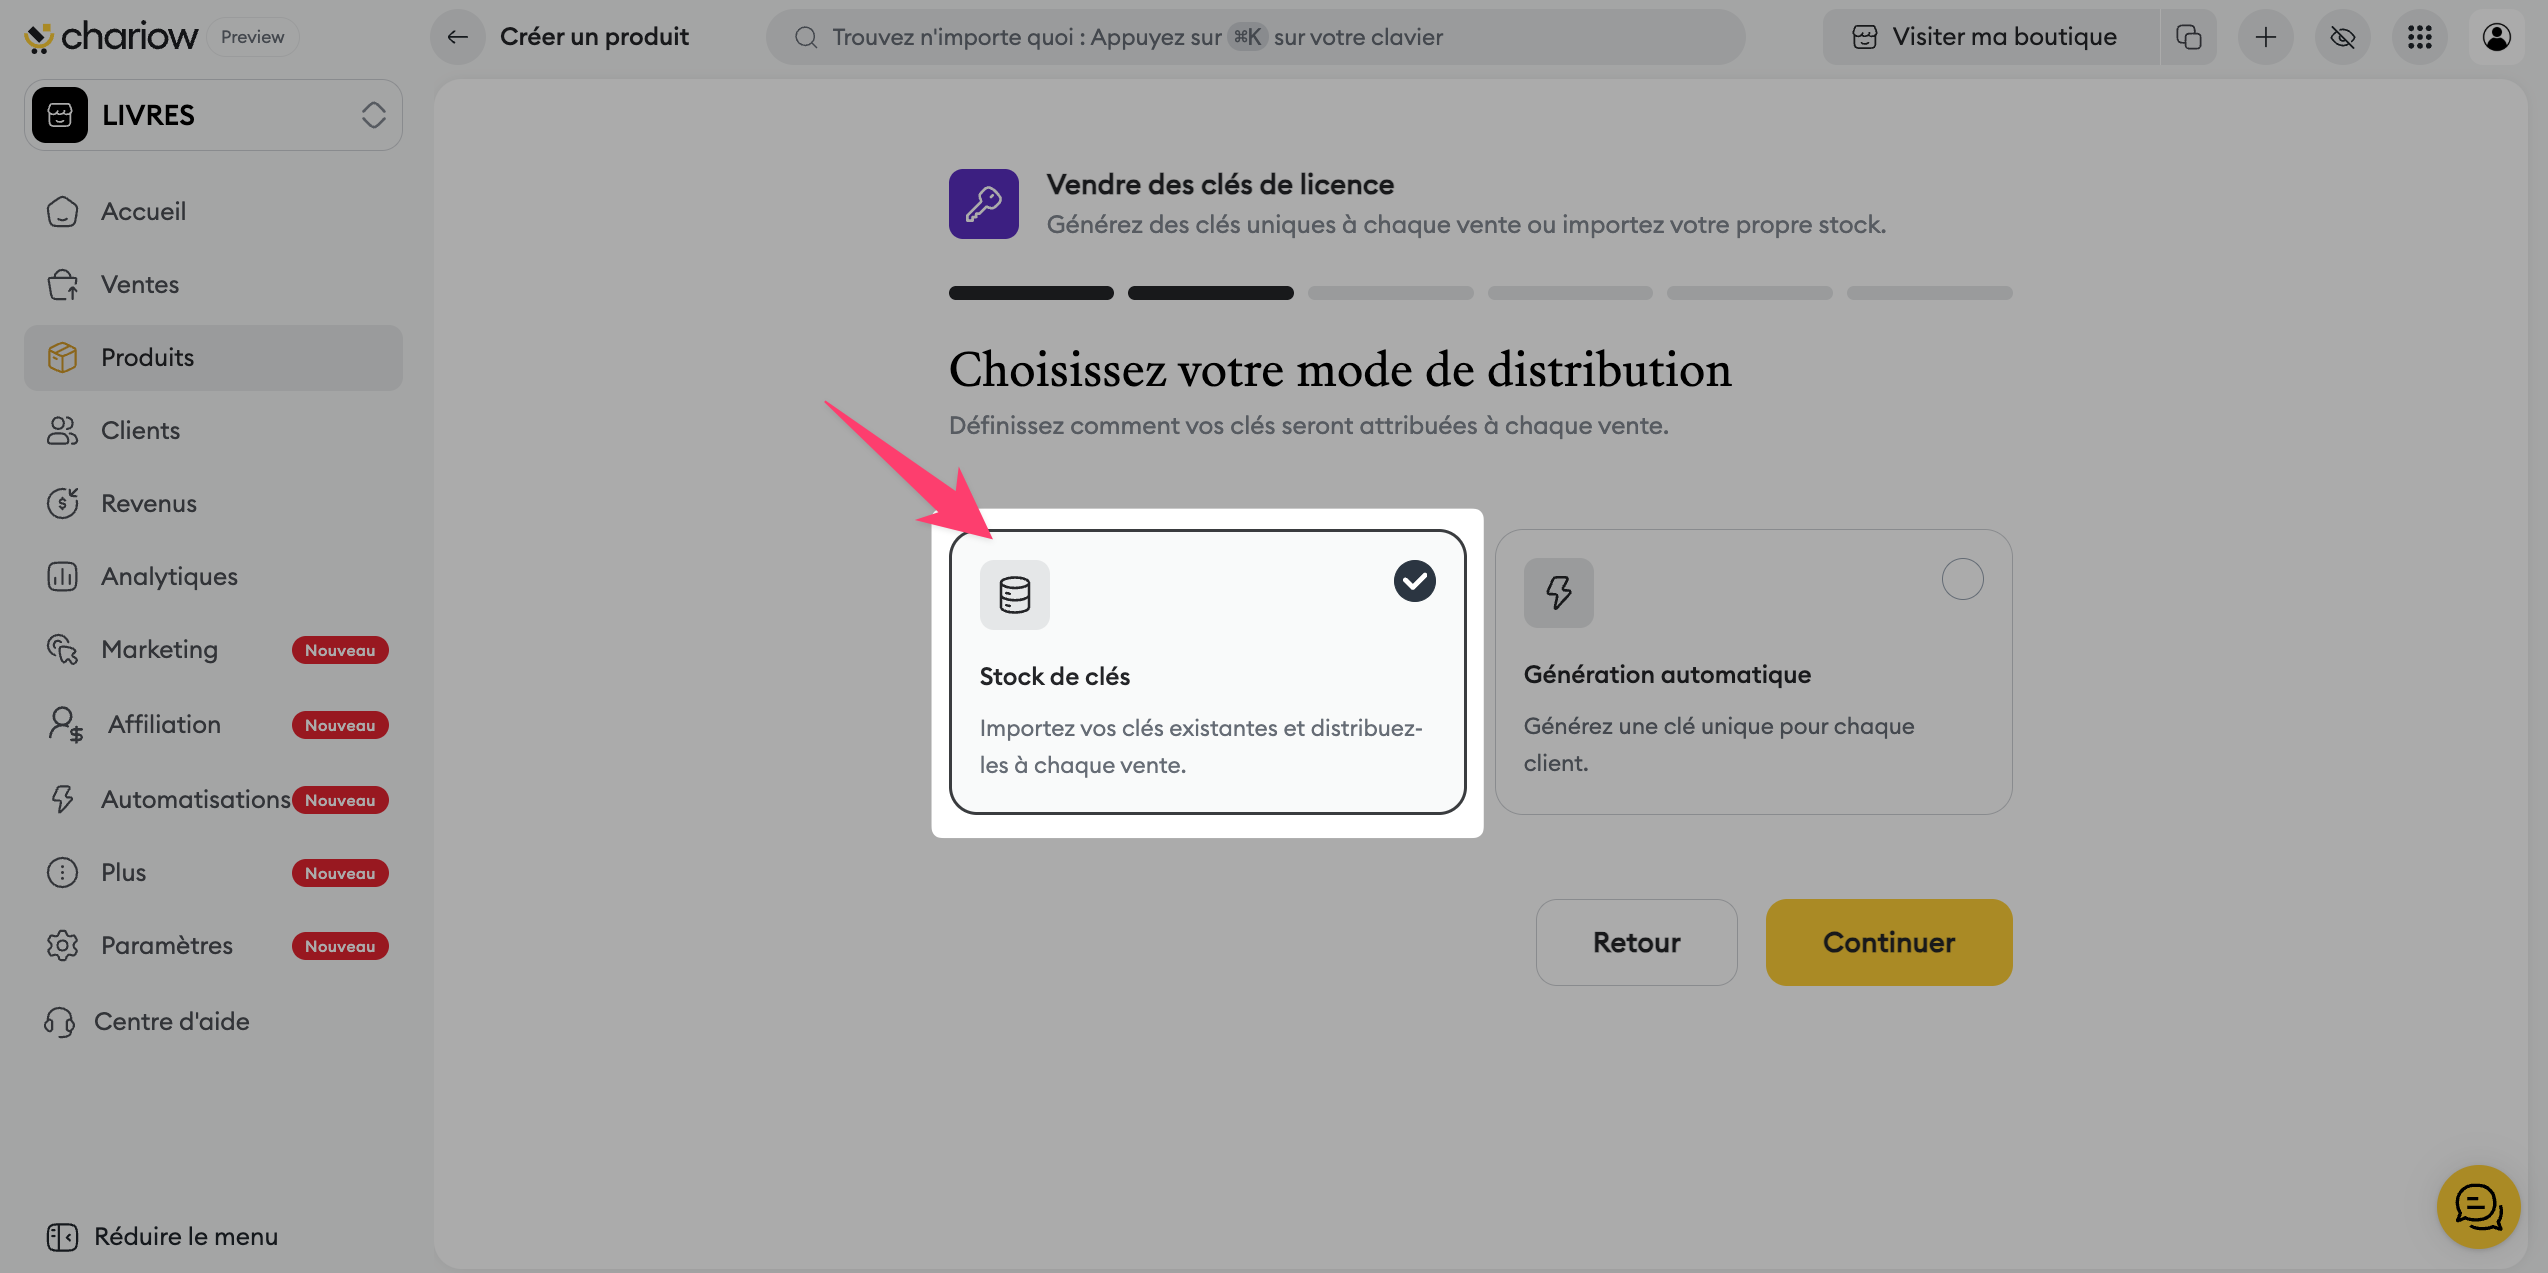Image resolution: width=2548 pixels, height=1273 pixels.
Task: Toggle the crossed-eye visibility icon
Action: [2342, 37]
